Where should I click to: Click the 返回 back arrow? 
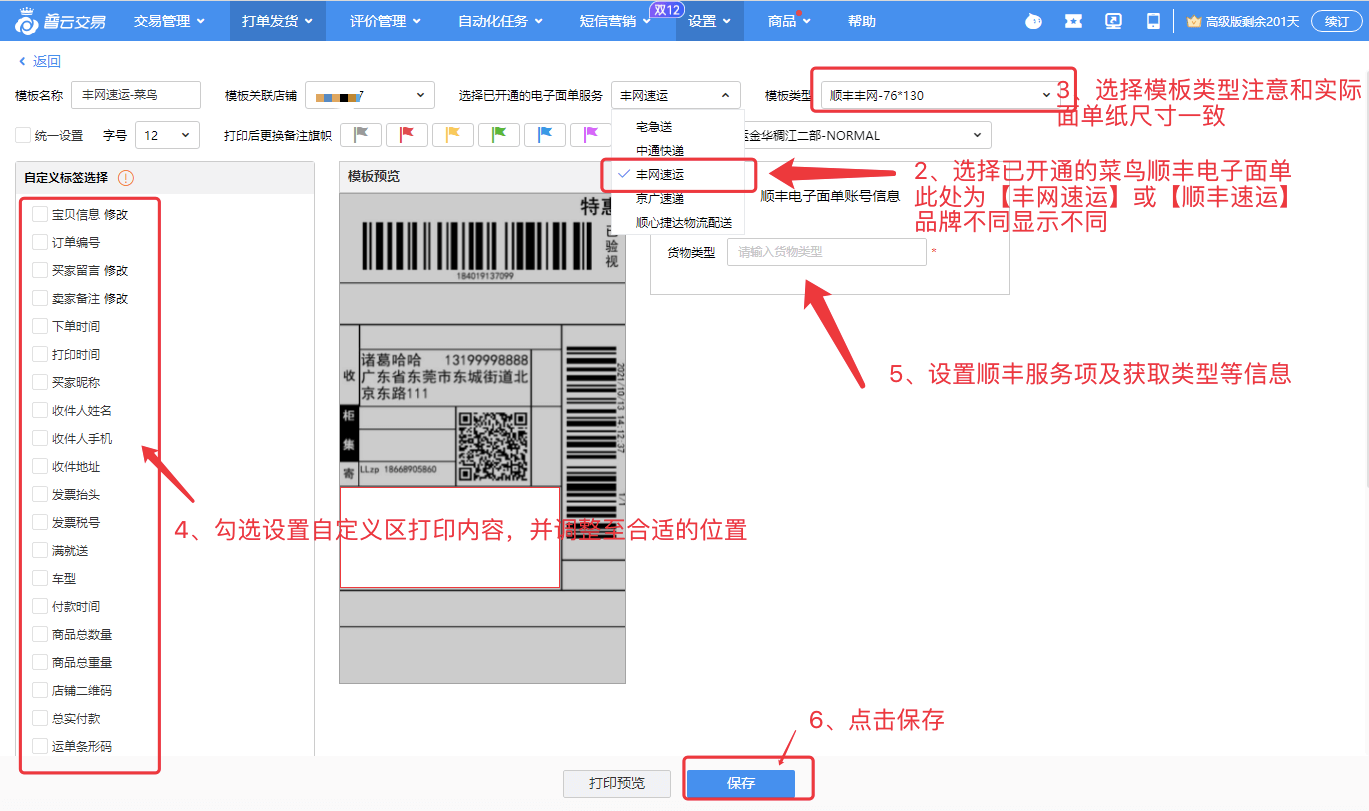[x=23, y=61]
